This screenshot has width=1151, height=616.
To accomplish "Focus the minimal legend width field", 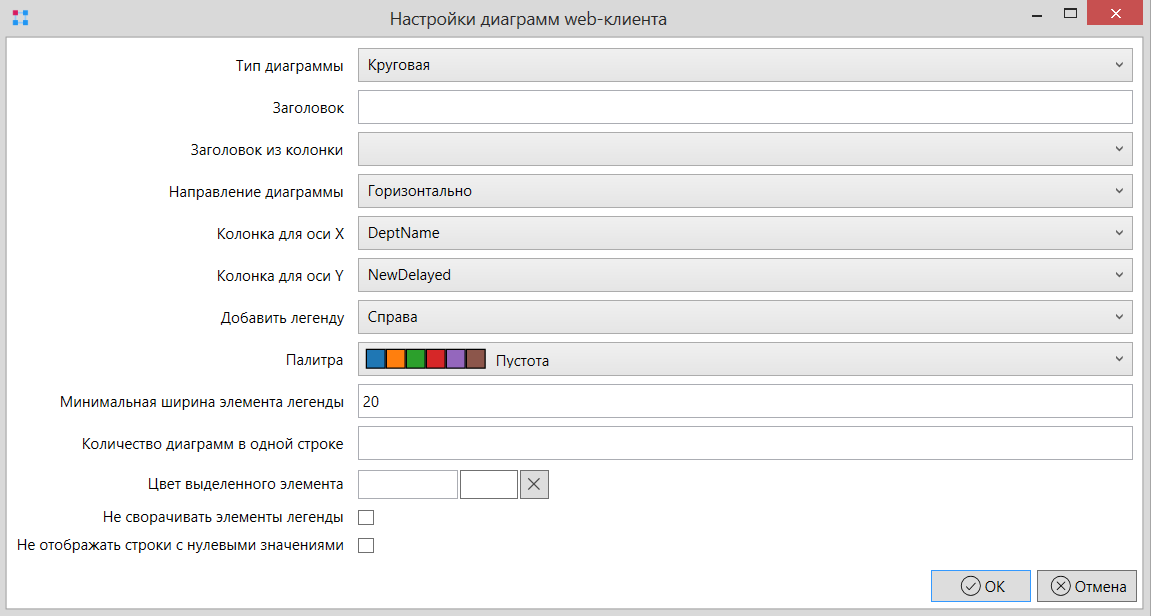I will pos(744,401).
